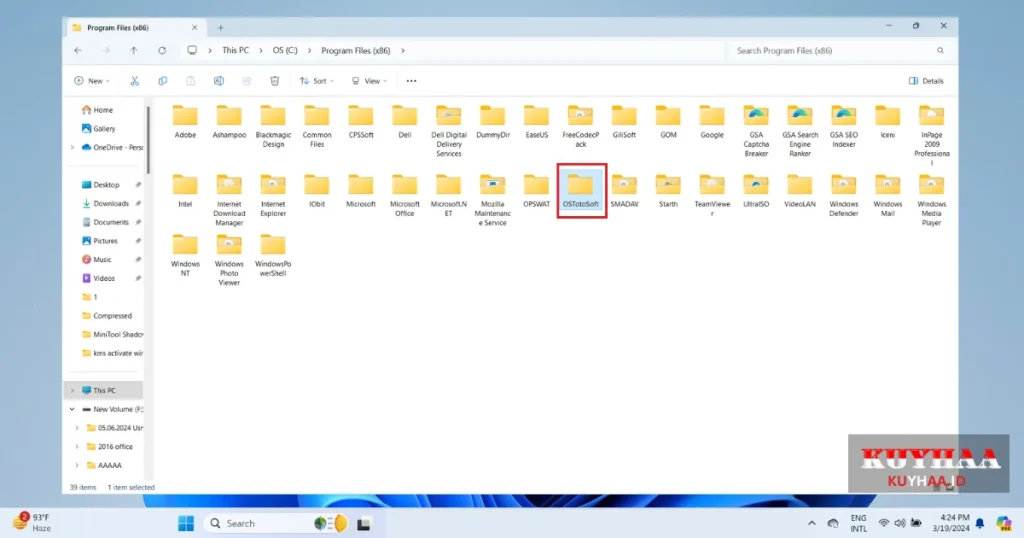
Task: Toggle the Details pane
Action: click(x=926, y=81)
